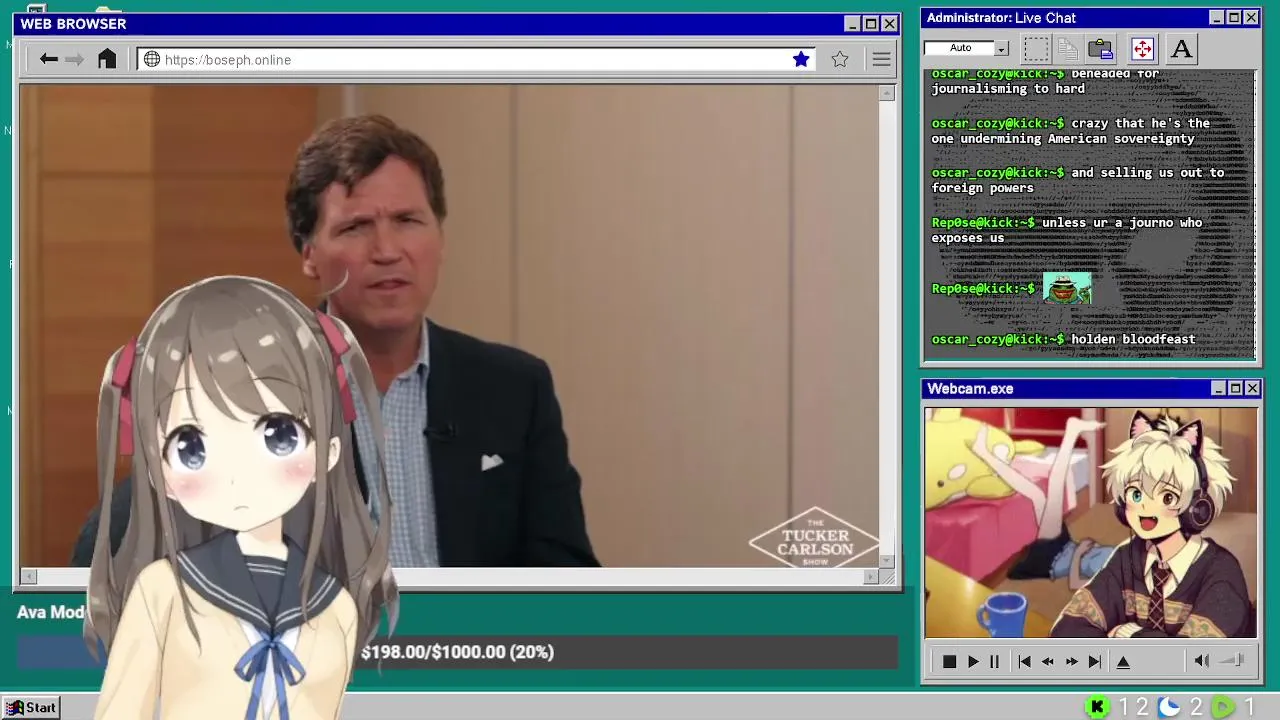Screen dimensions: 1280x720
Task: Close the Web Browser window
Action: coord(890,24)
